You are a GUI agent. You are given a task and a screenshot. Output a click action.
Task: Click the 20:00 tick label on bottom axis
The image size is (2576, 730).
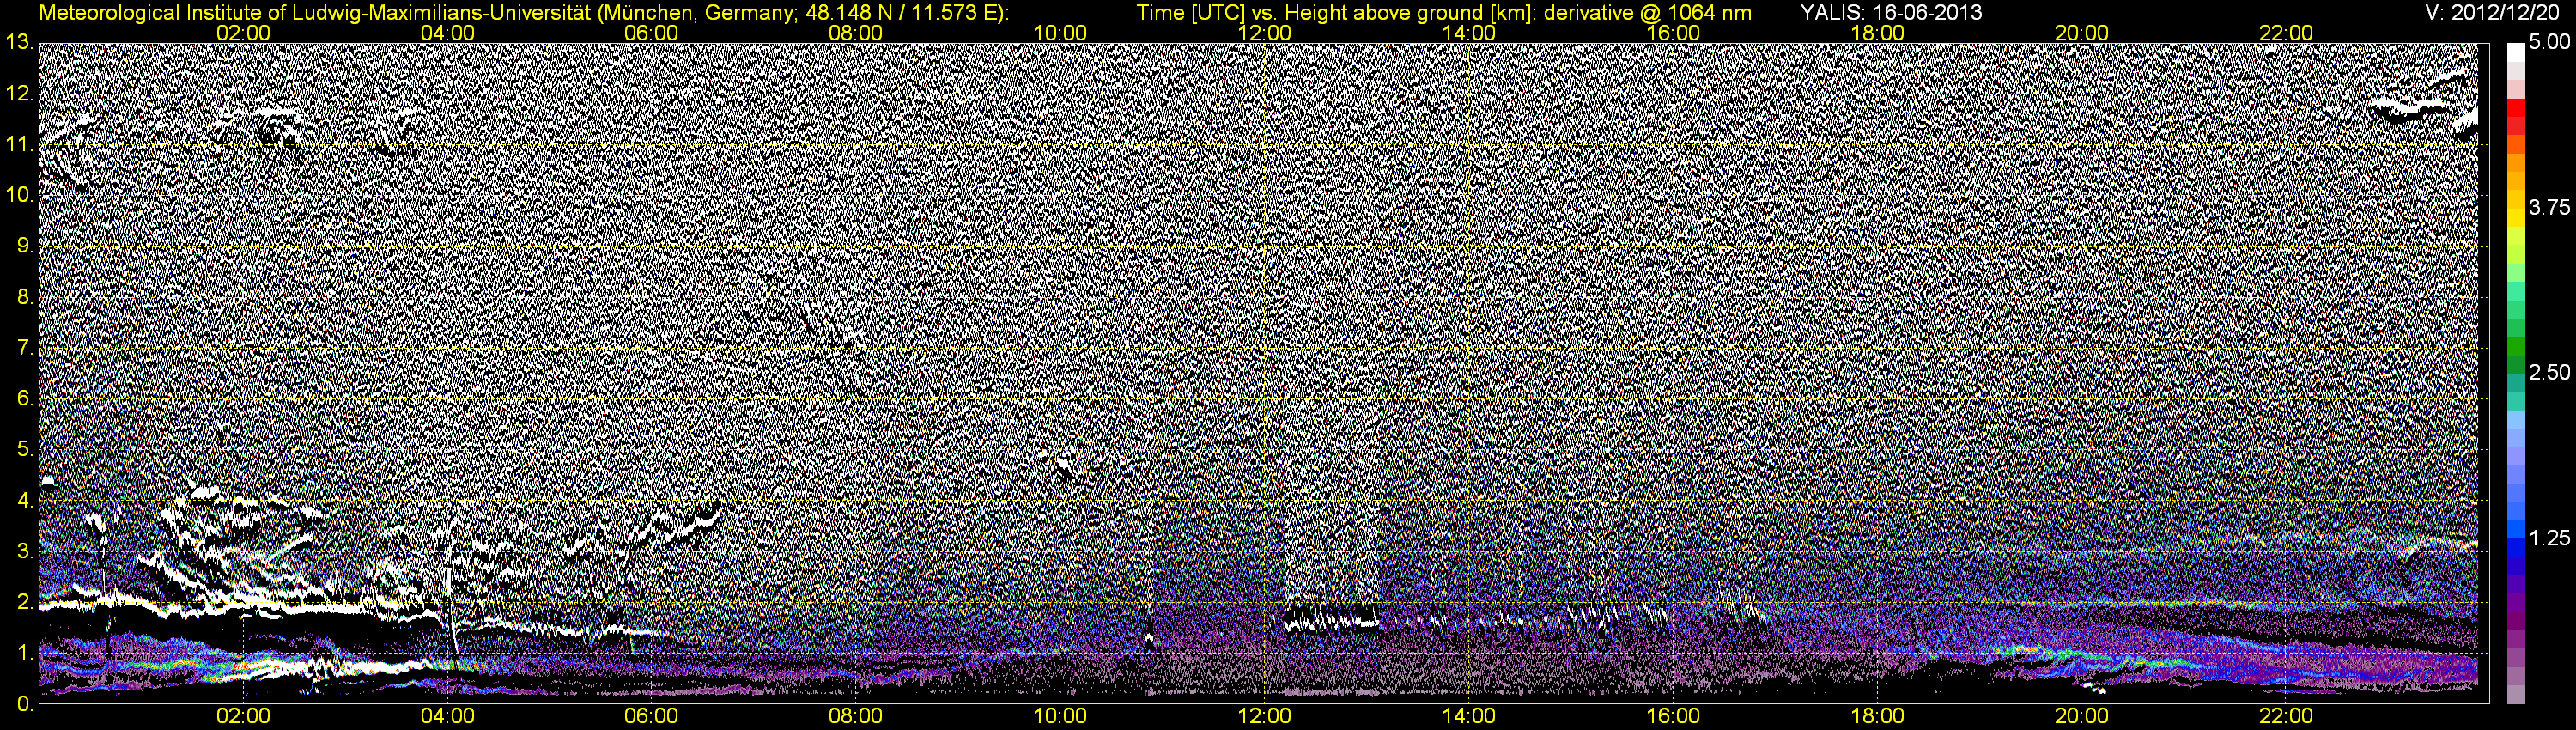point(2082,716)
